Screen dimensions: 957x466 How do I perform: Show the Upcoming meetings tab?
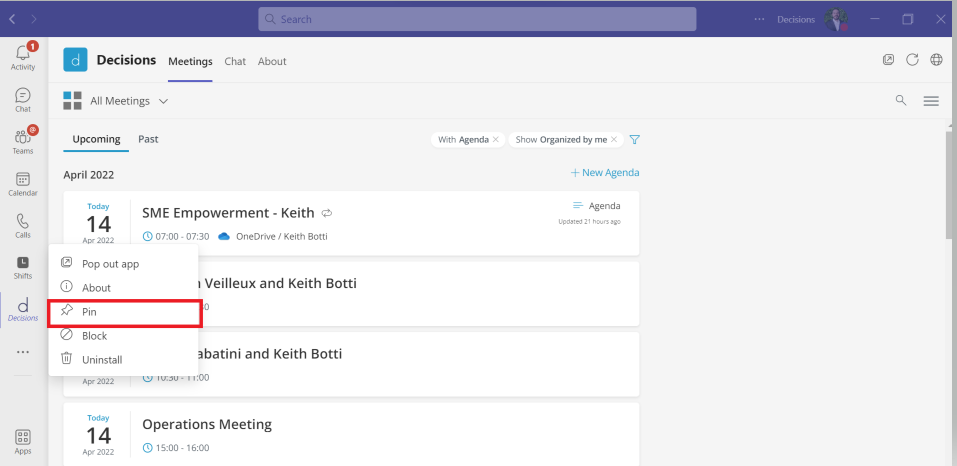(96, 139)
